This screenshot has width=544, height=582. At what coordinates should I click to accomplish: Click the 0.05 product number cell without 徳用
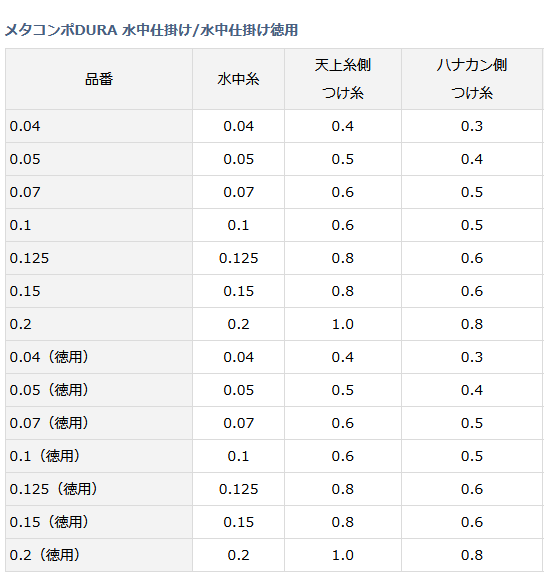99,159
